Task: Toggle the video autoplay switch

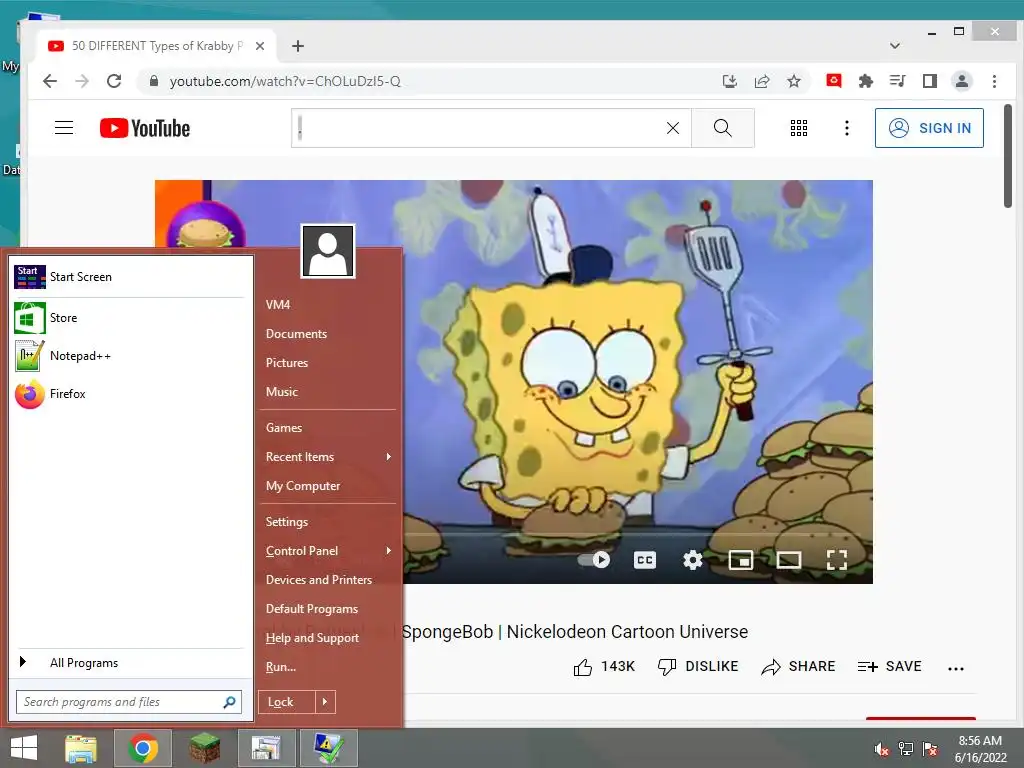Action: pos(594,560)
